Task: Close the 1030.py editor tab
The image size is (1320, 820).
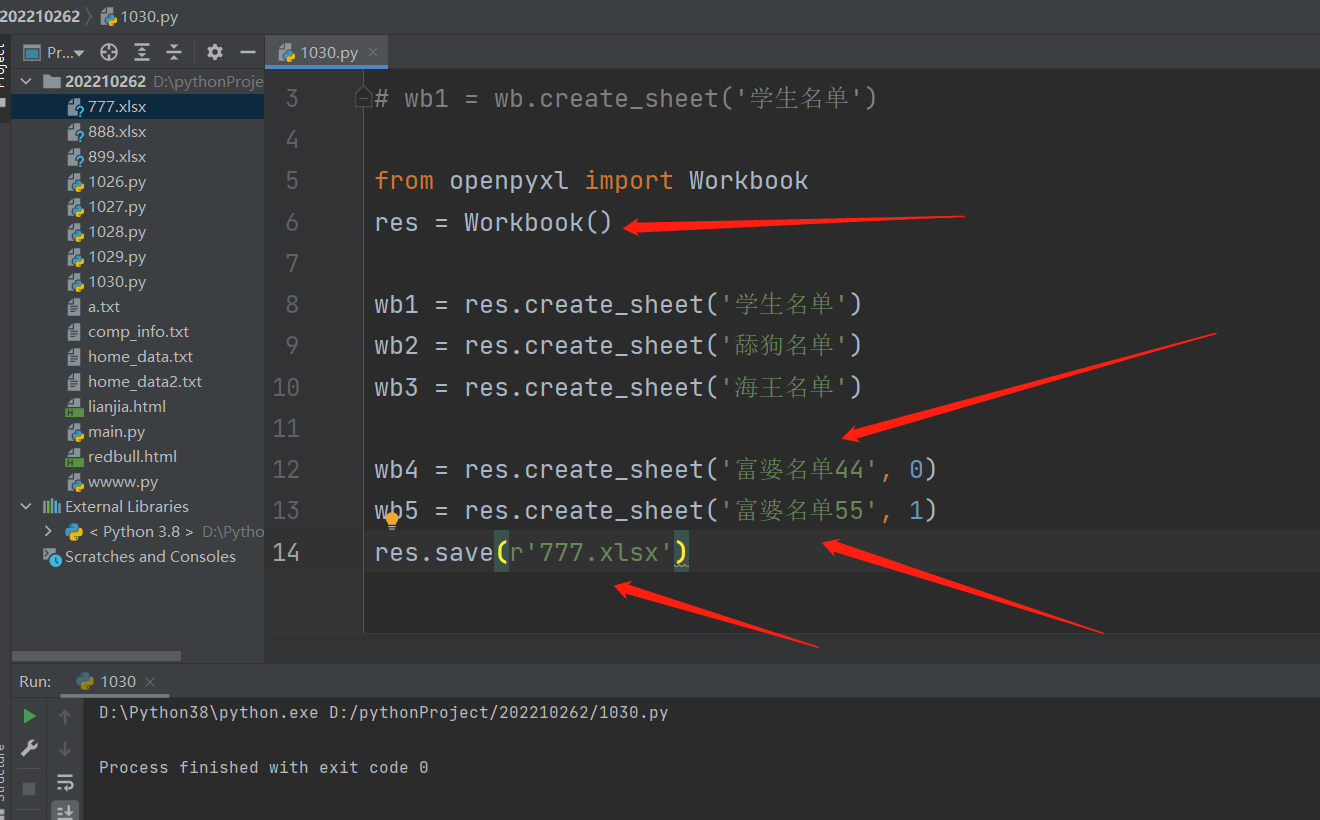Action: tap(373, 52)
